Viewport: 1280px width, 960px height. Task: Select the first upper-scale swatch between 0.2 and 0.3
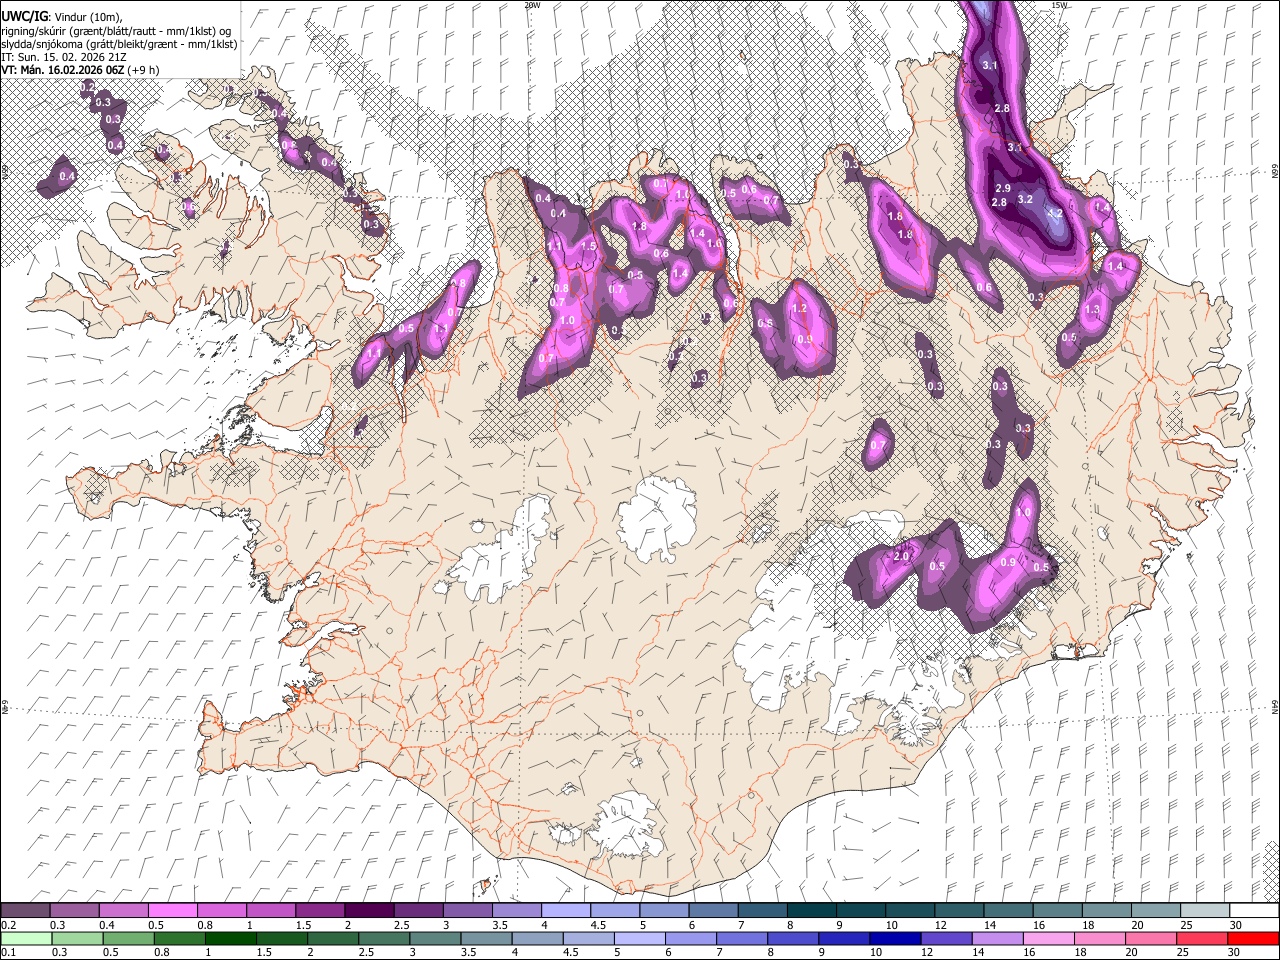coord(25,910)
